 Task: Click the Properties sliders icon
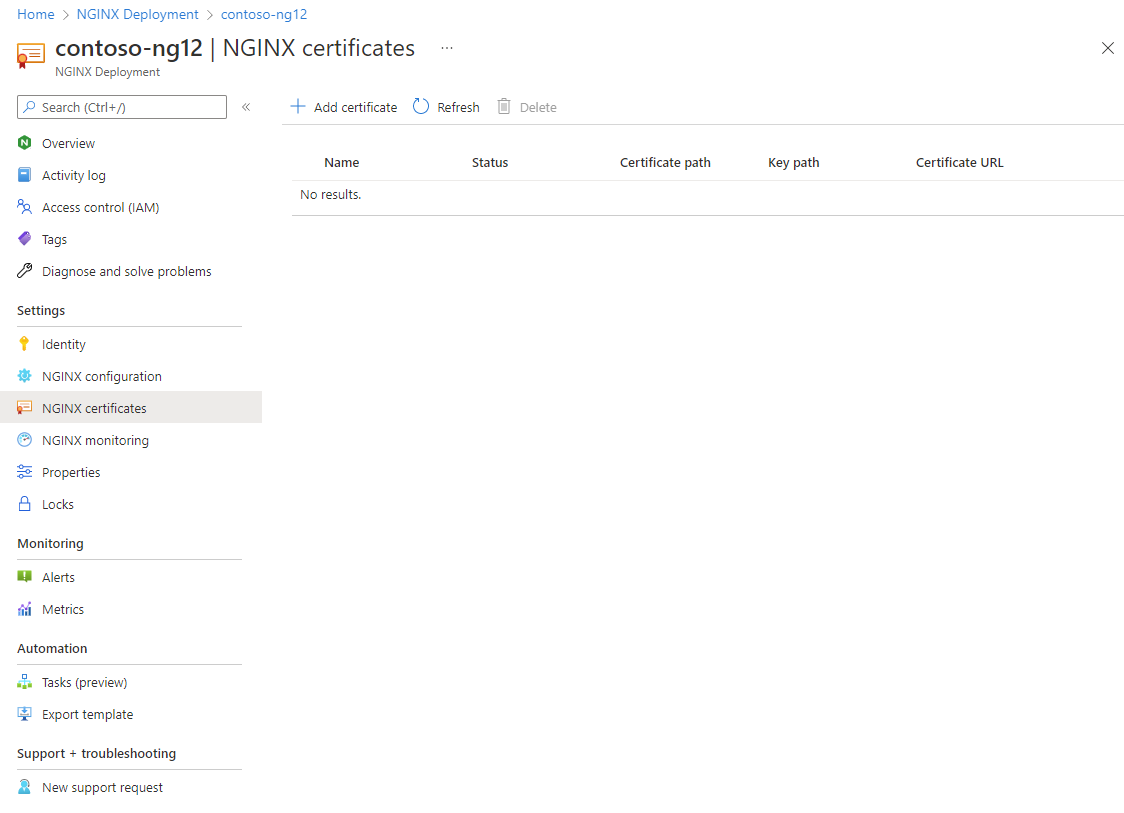point(24,472)
